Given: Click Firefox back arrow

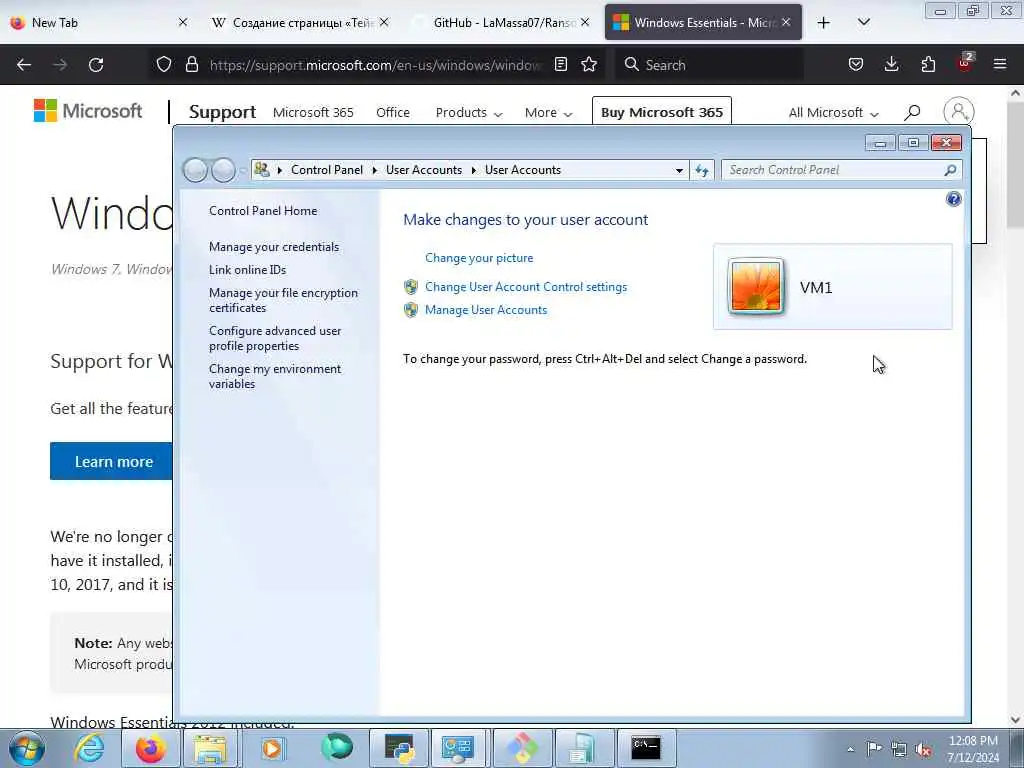Looking at the screenshot, I should [24, 65].
